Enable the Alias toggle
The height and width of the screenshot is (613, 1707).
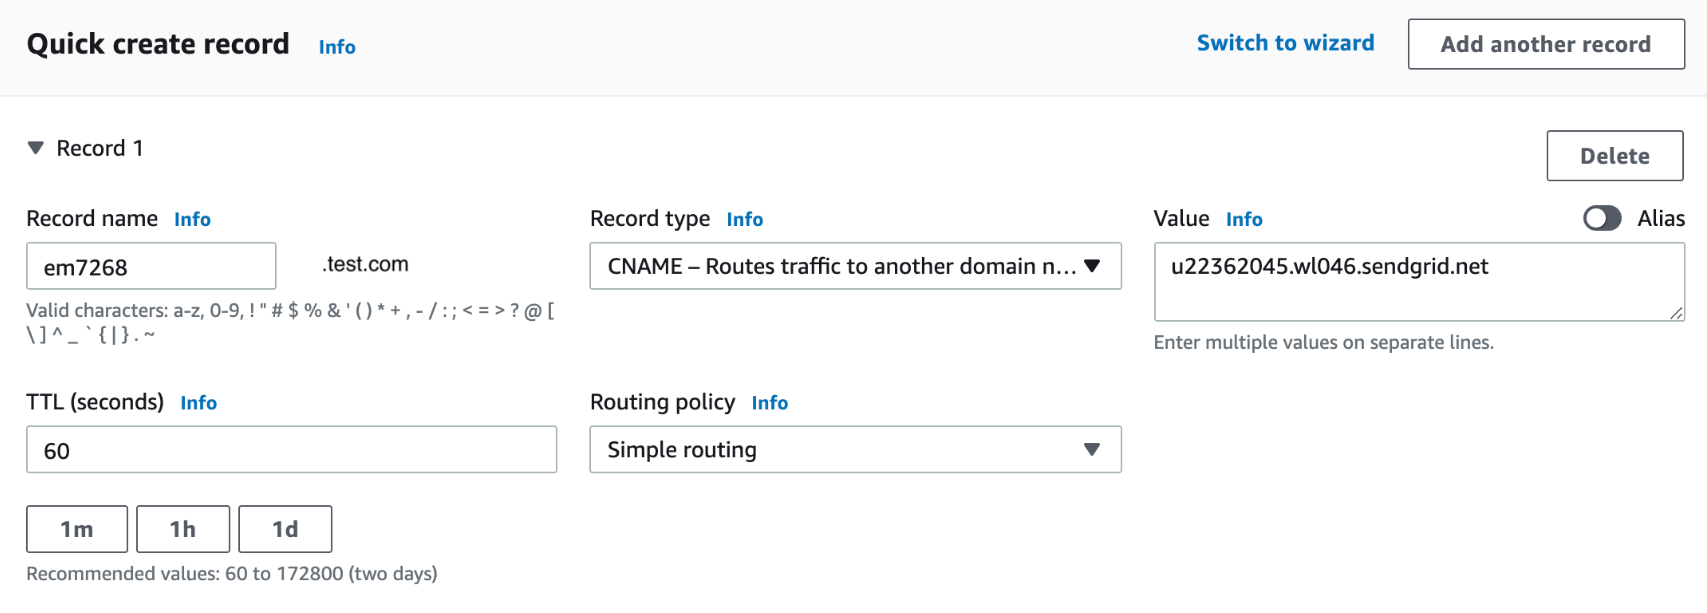tap(1601, 218)
